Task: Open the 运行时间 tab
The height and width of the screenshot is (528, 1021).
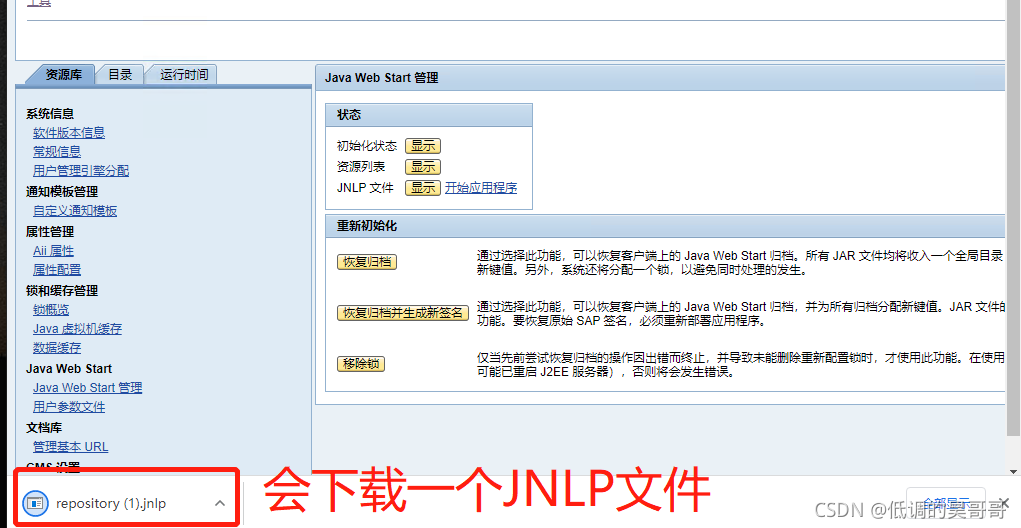Action: (x=184, y=75)
